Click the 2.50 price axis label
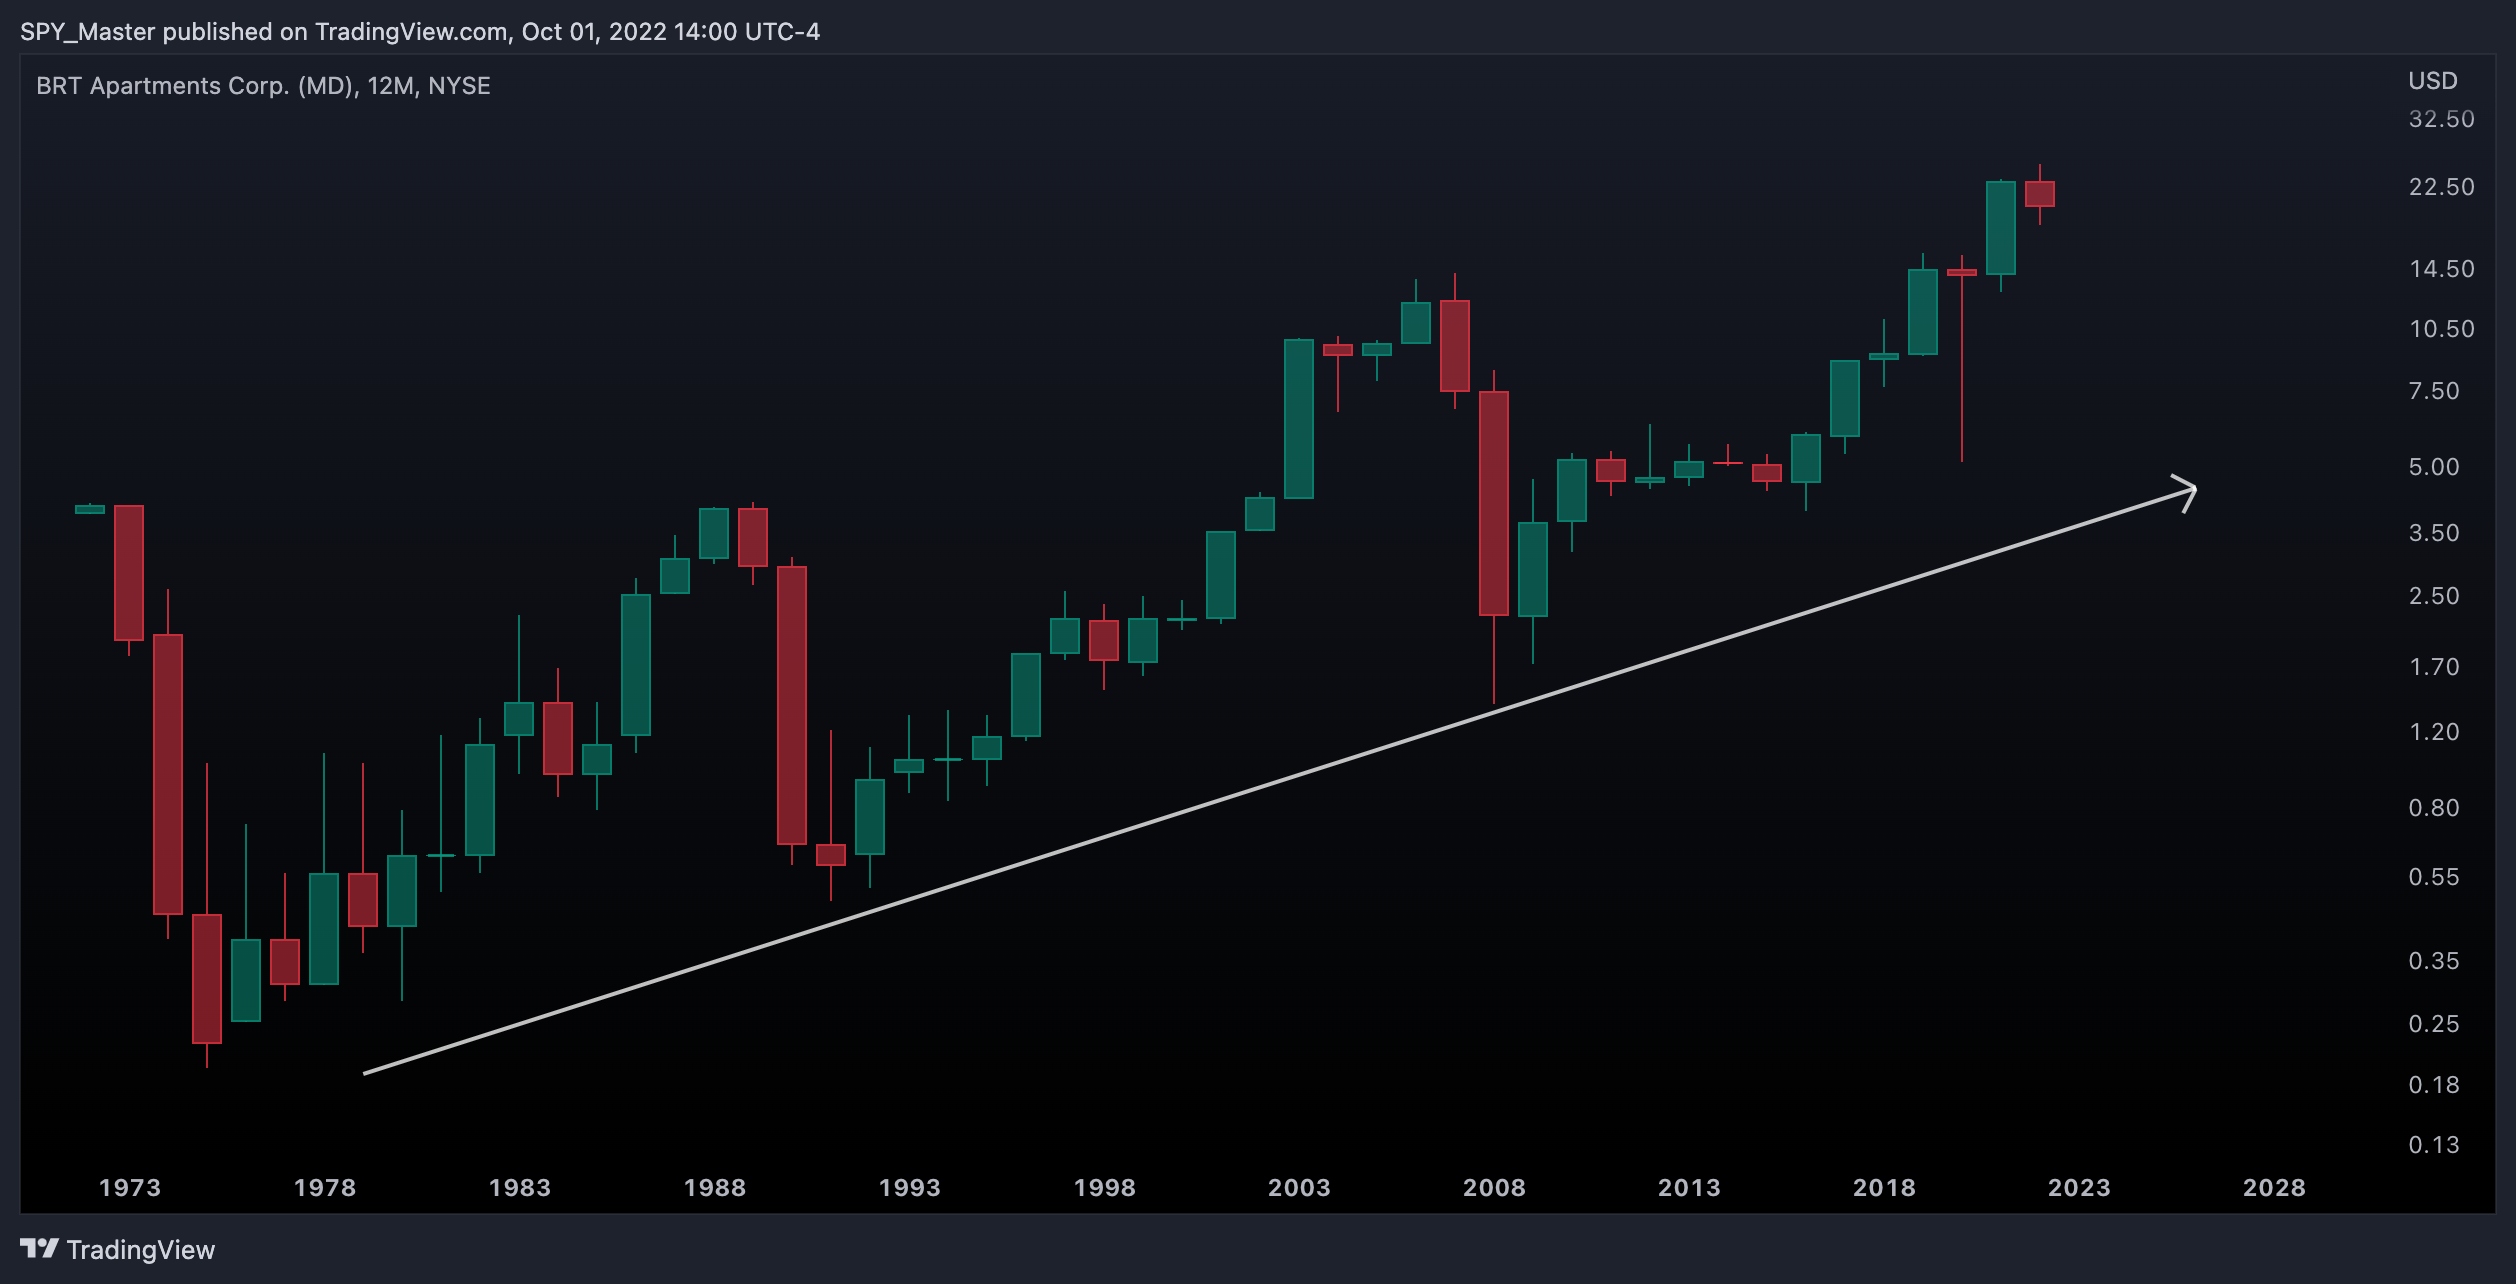Image resolution: width=2516 pixels, height=1284 pixels. click(2434, 596)
